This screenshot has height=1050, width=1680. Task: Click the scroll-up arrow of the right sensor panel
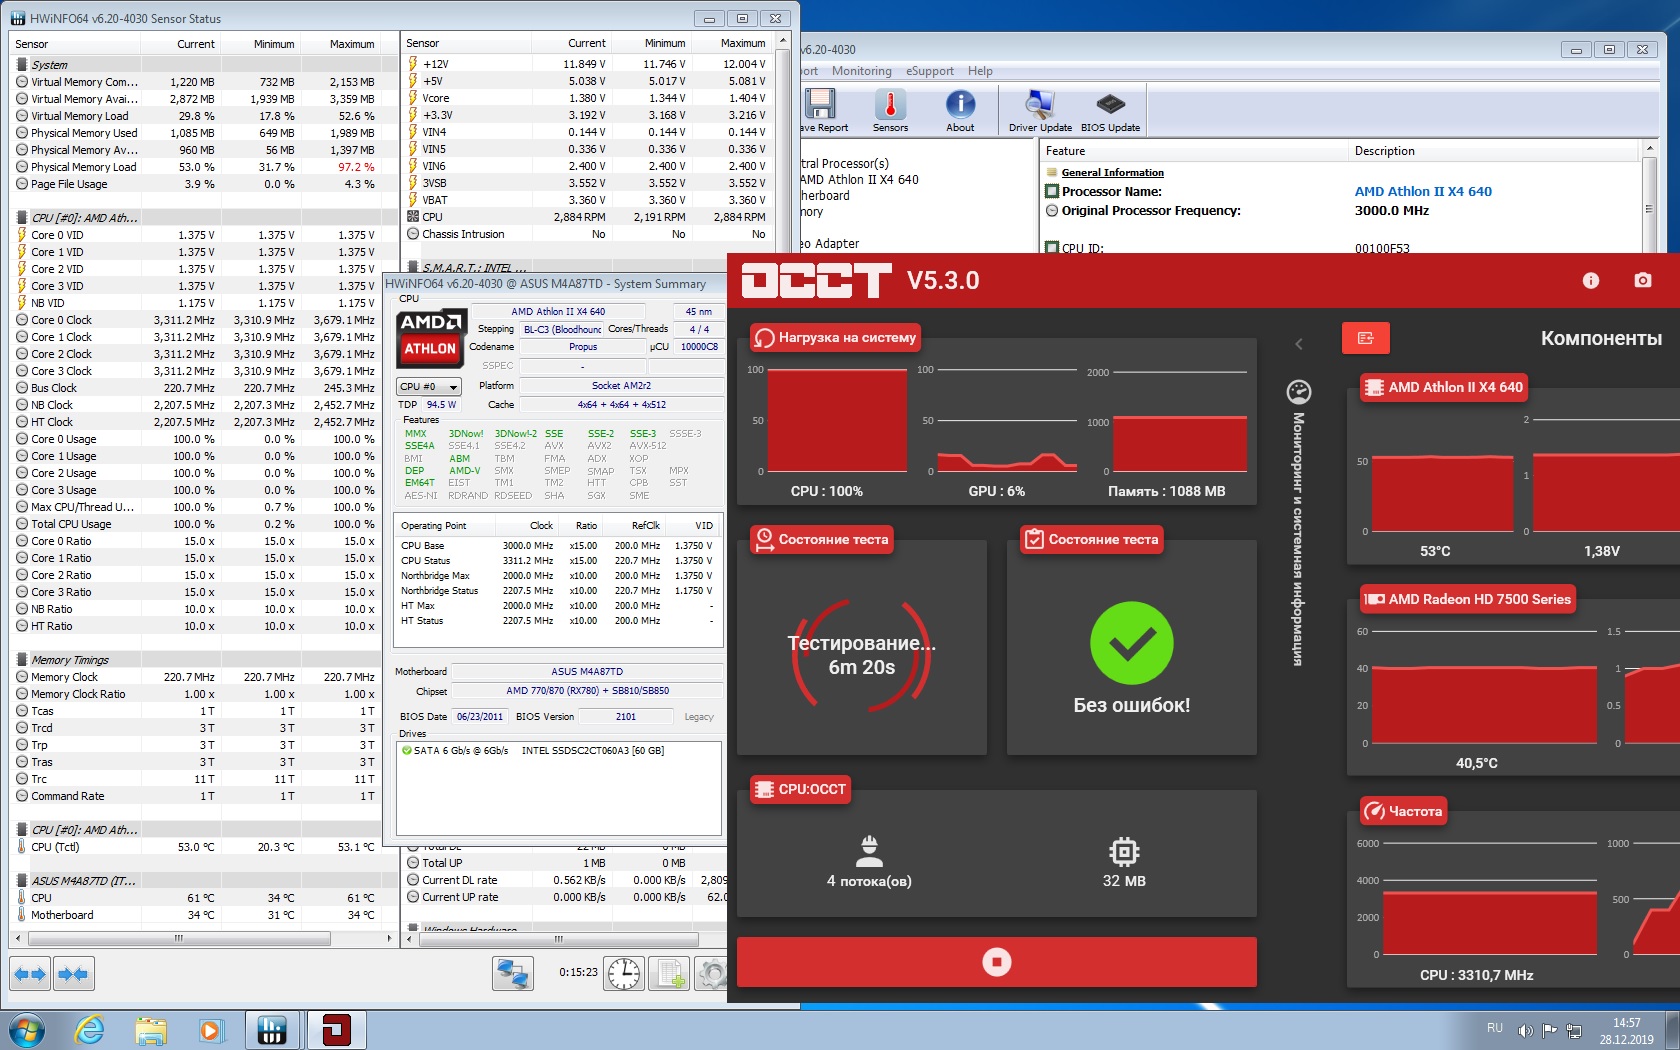point(783,43)
